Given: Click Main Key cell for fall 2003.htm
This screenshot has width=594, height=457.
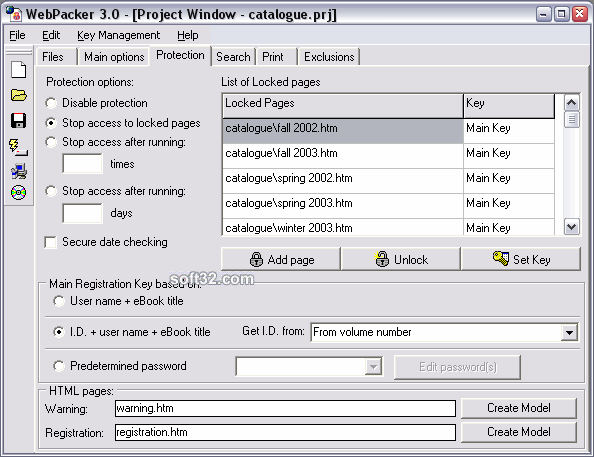Looking at the screenshot, I should 509,156.
